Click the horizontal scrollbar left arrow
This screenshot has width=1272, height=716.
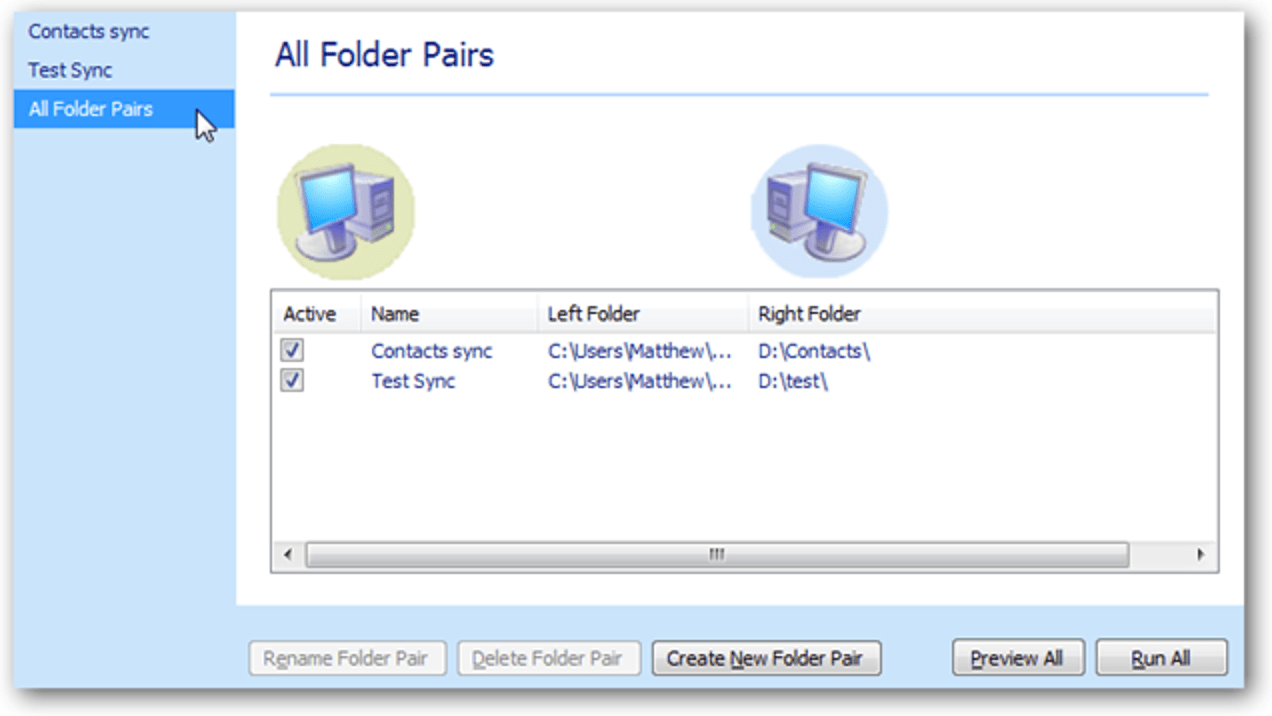tap(287, 554)
